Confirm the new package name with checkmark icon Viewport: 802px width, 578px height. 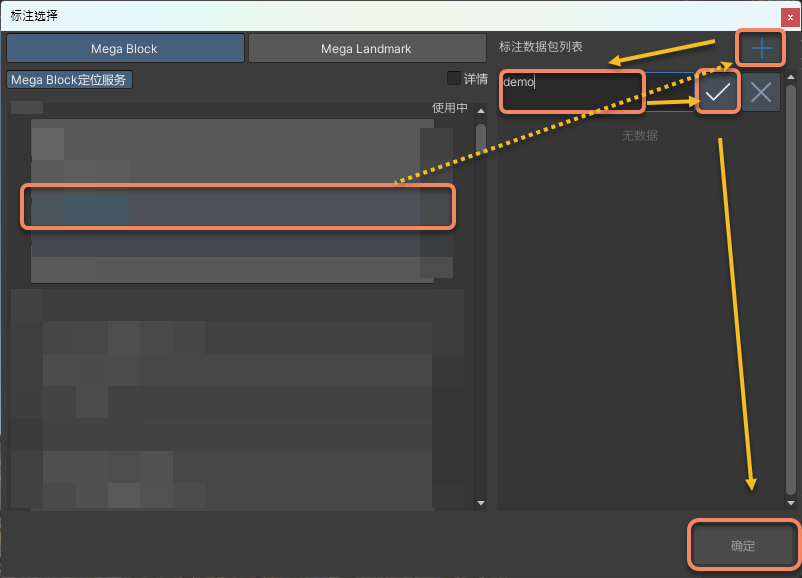(x=718, y=92)
